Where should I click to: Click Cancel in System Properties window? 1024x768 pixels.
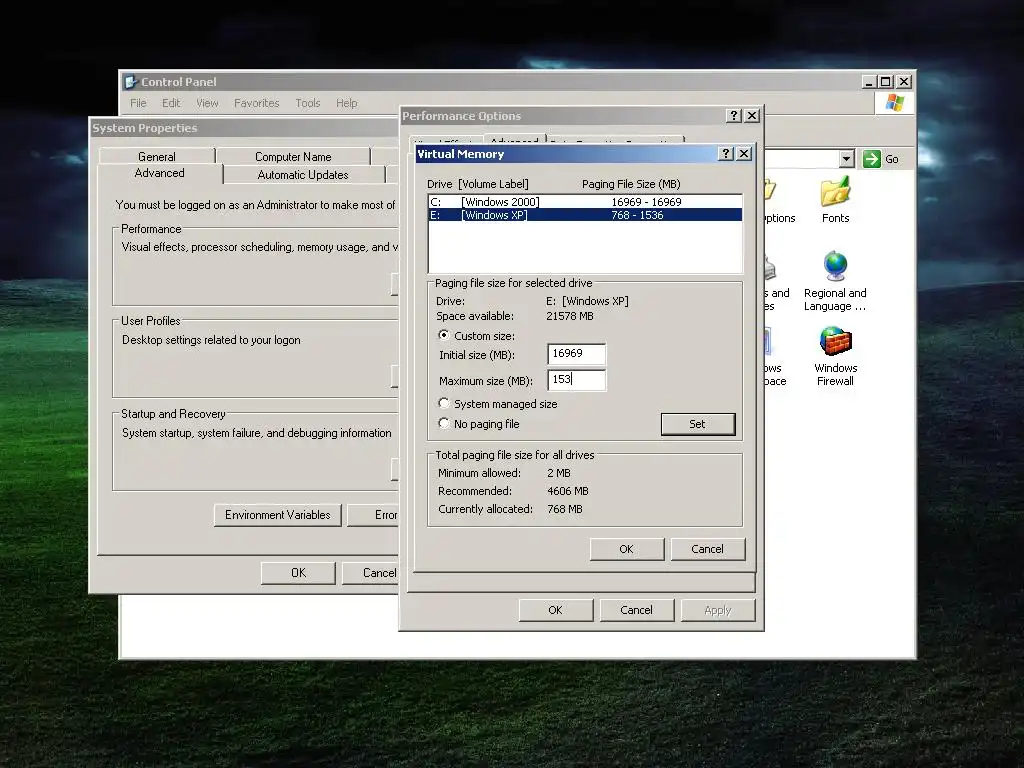[370, 573]
